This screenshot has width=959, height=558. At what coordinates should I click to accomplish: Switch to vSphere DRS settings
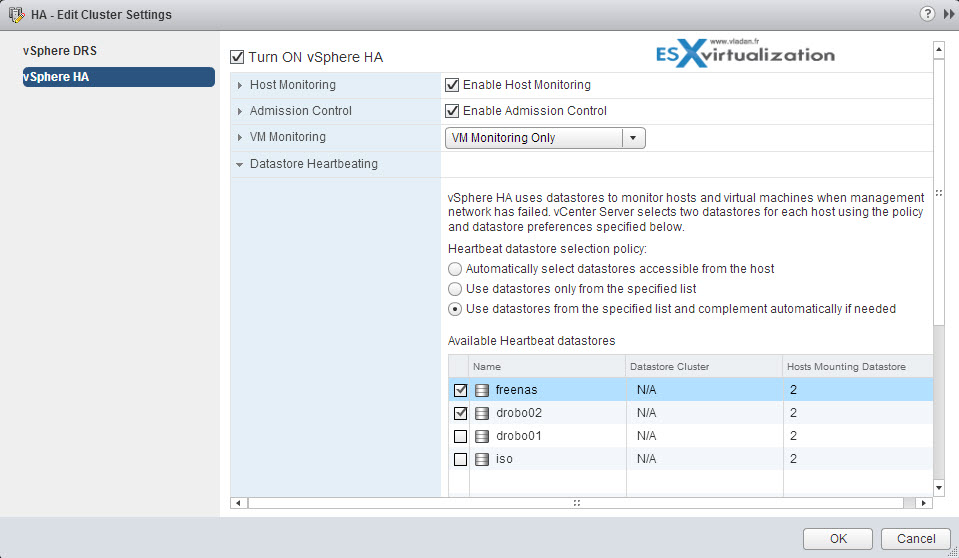click(x=60, y=51)
